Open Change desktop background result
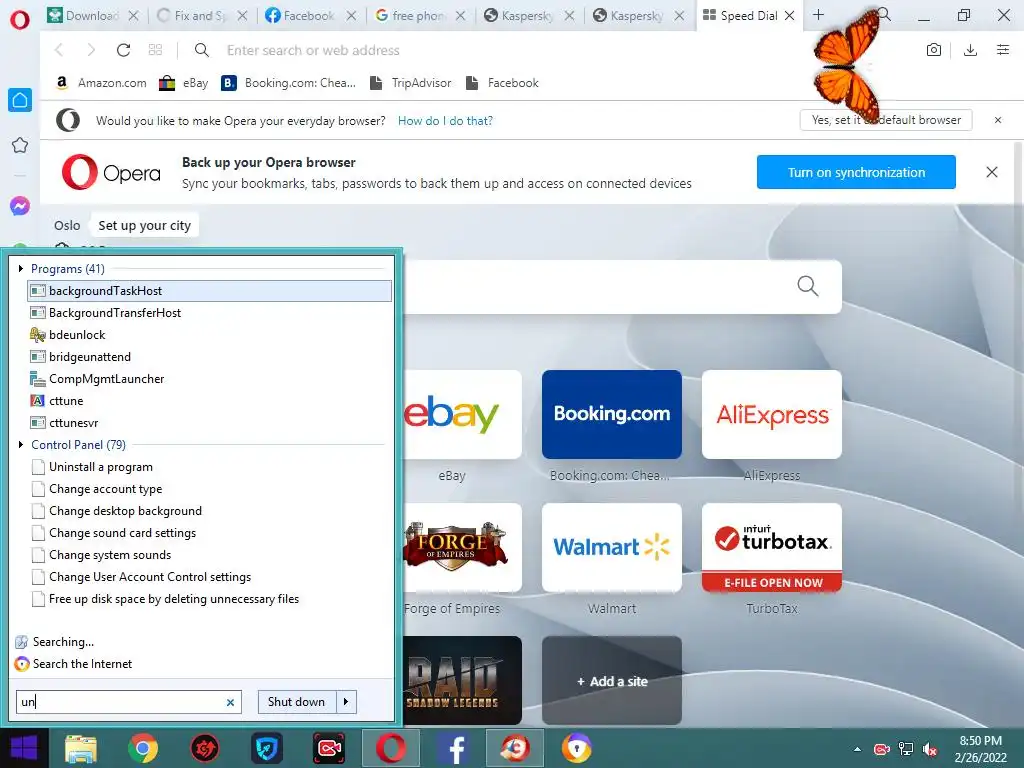Image resolution: width=1024 pixels, height=768 pixels. 210,511
